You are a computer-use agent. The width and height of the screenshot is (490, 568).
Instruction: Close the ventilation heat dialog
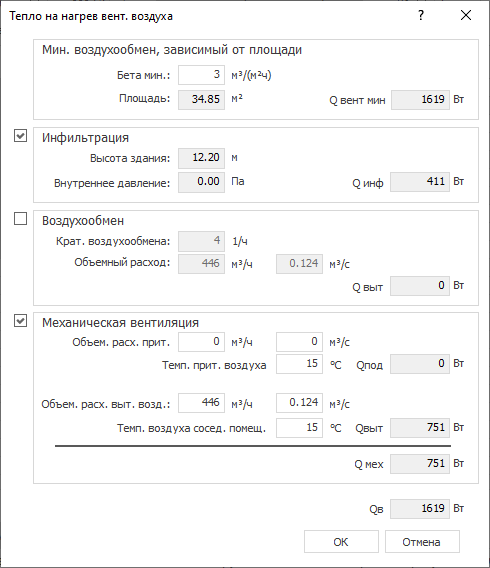(x=466, y=15)
